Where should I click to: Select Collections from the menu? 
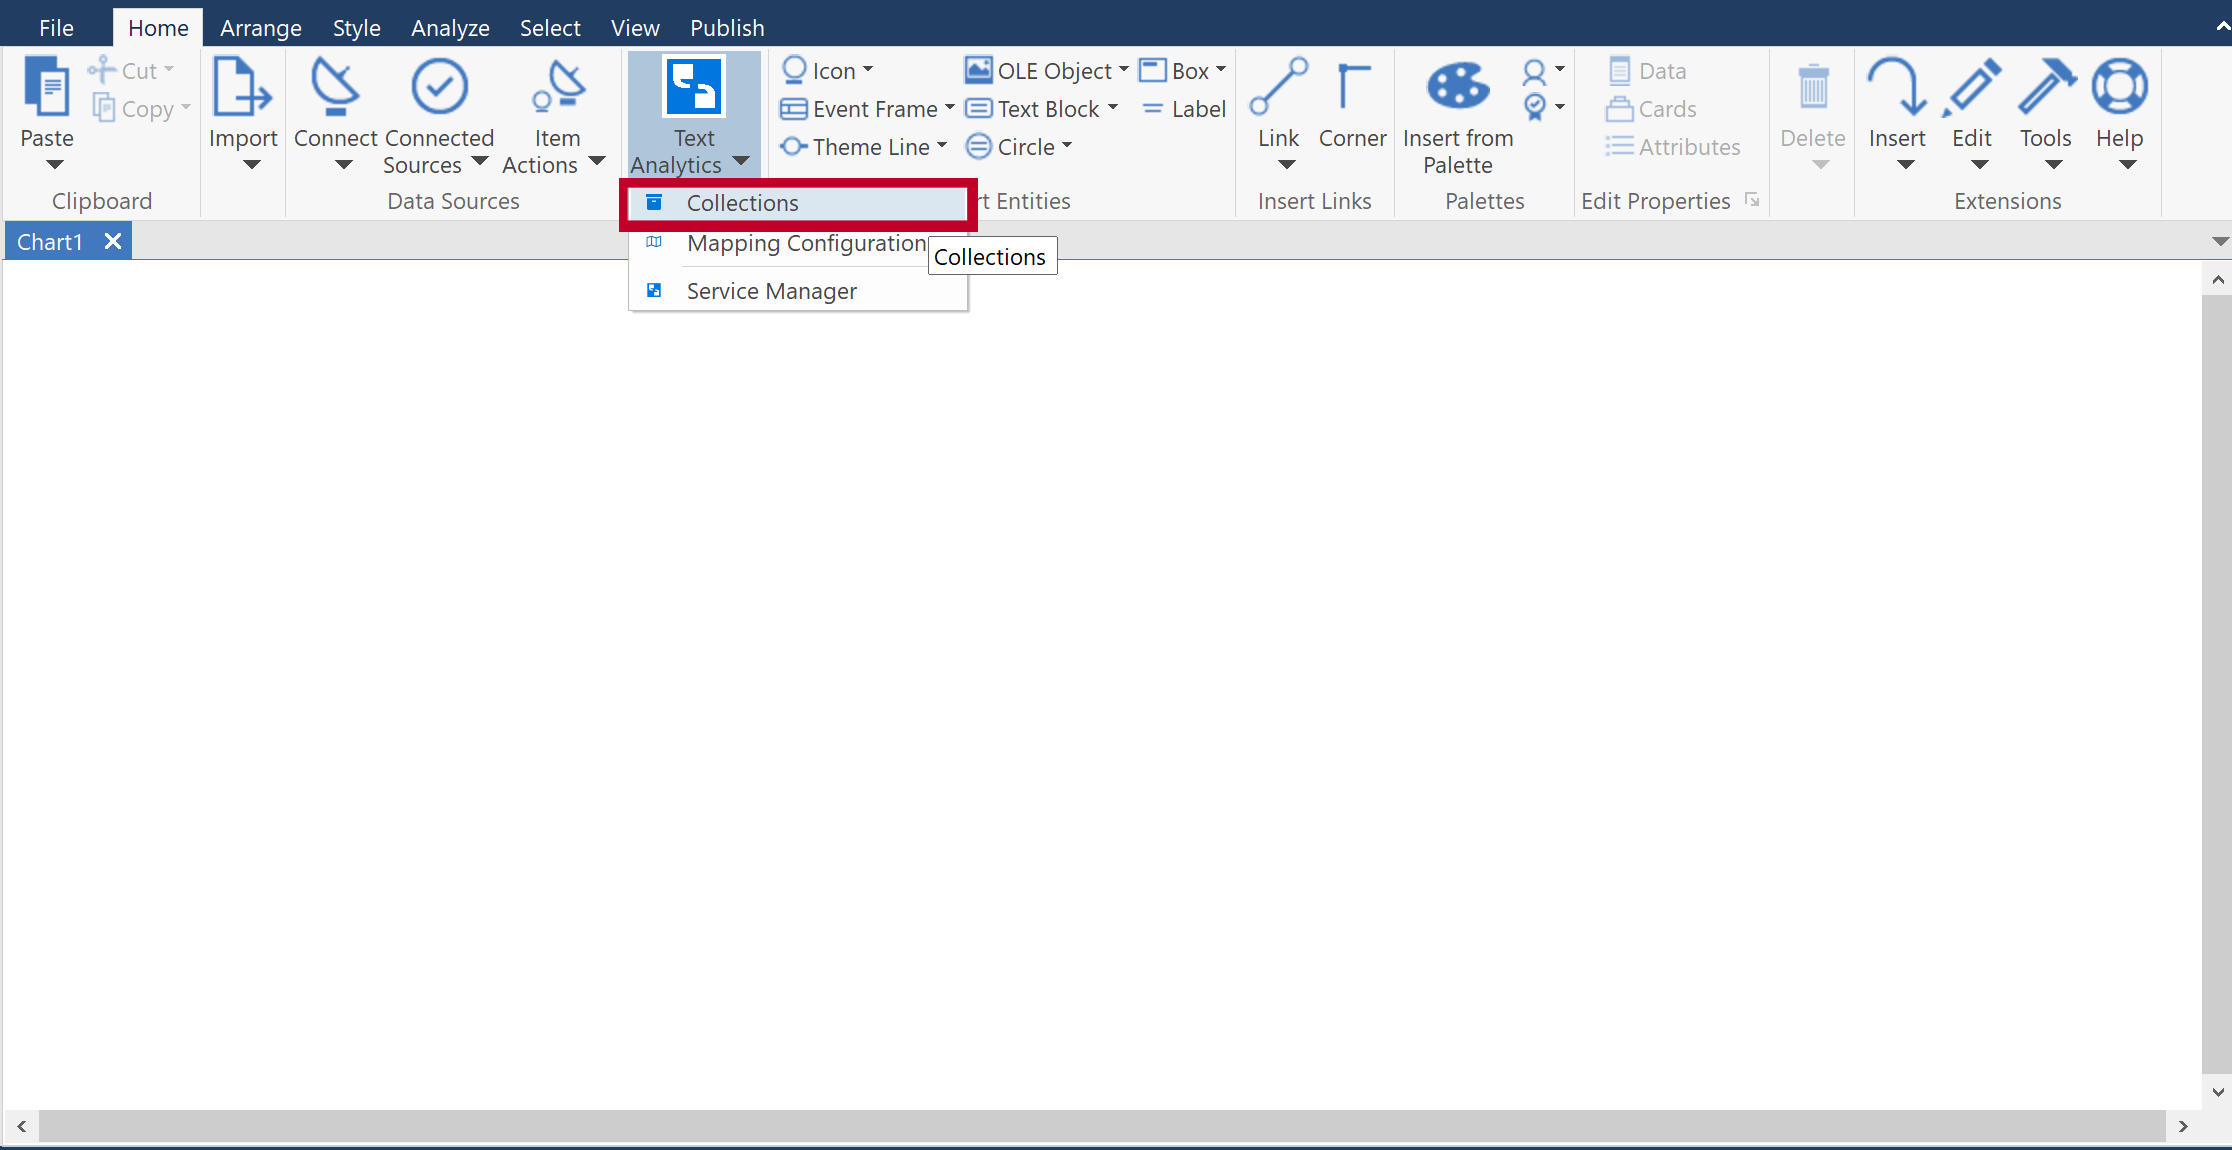click(x=742, y=203)
